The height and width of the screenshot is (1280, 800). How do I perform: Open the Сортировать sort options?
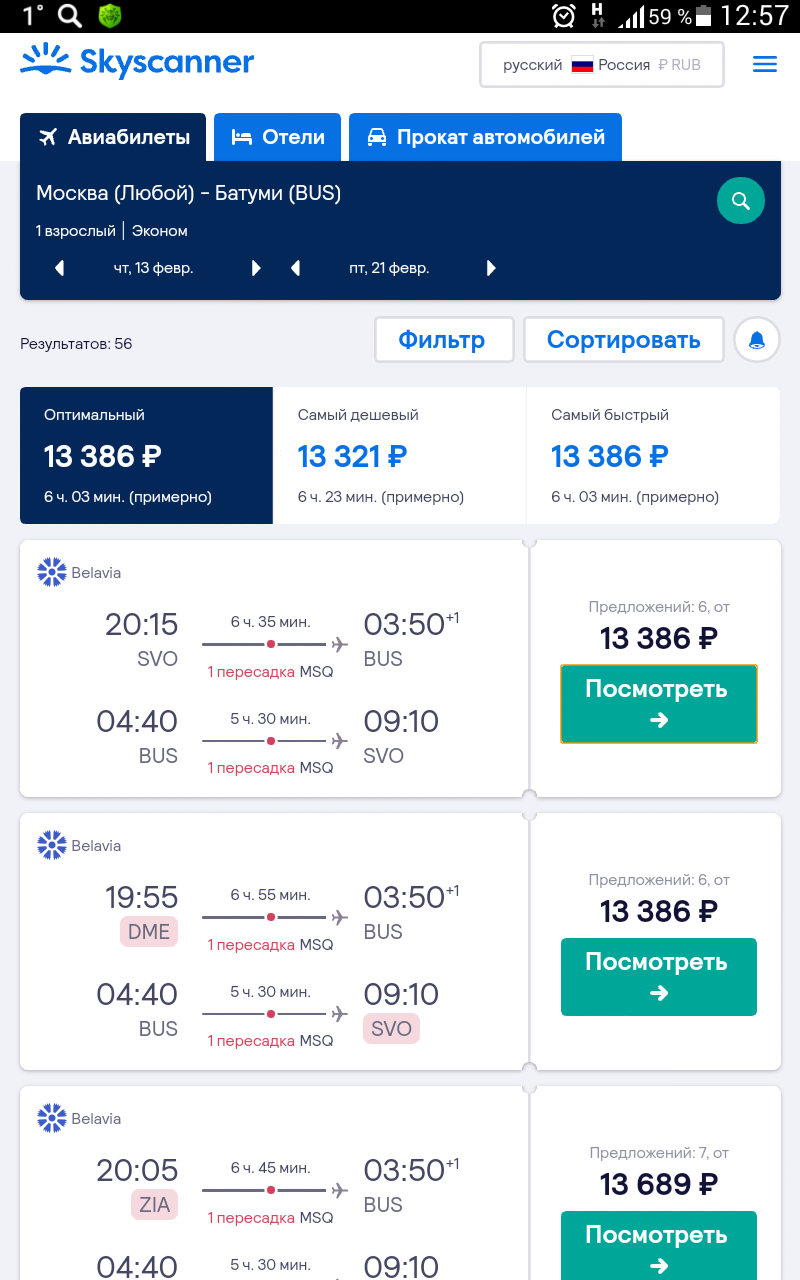point(624,340)
